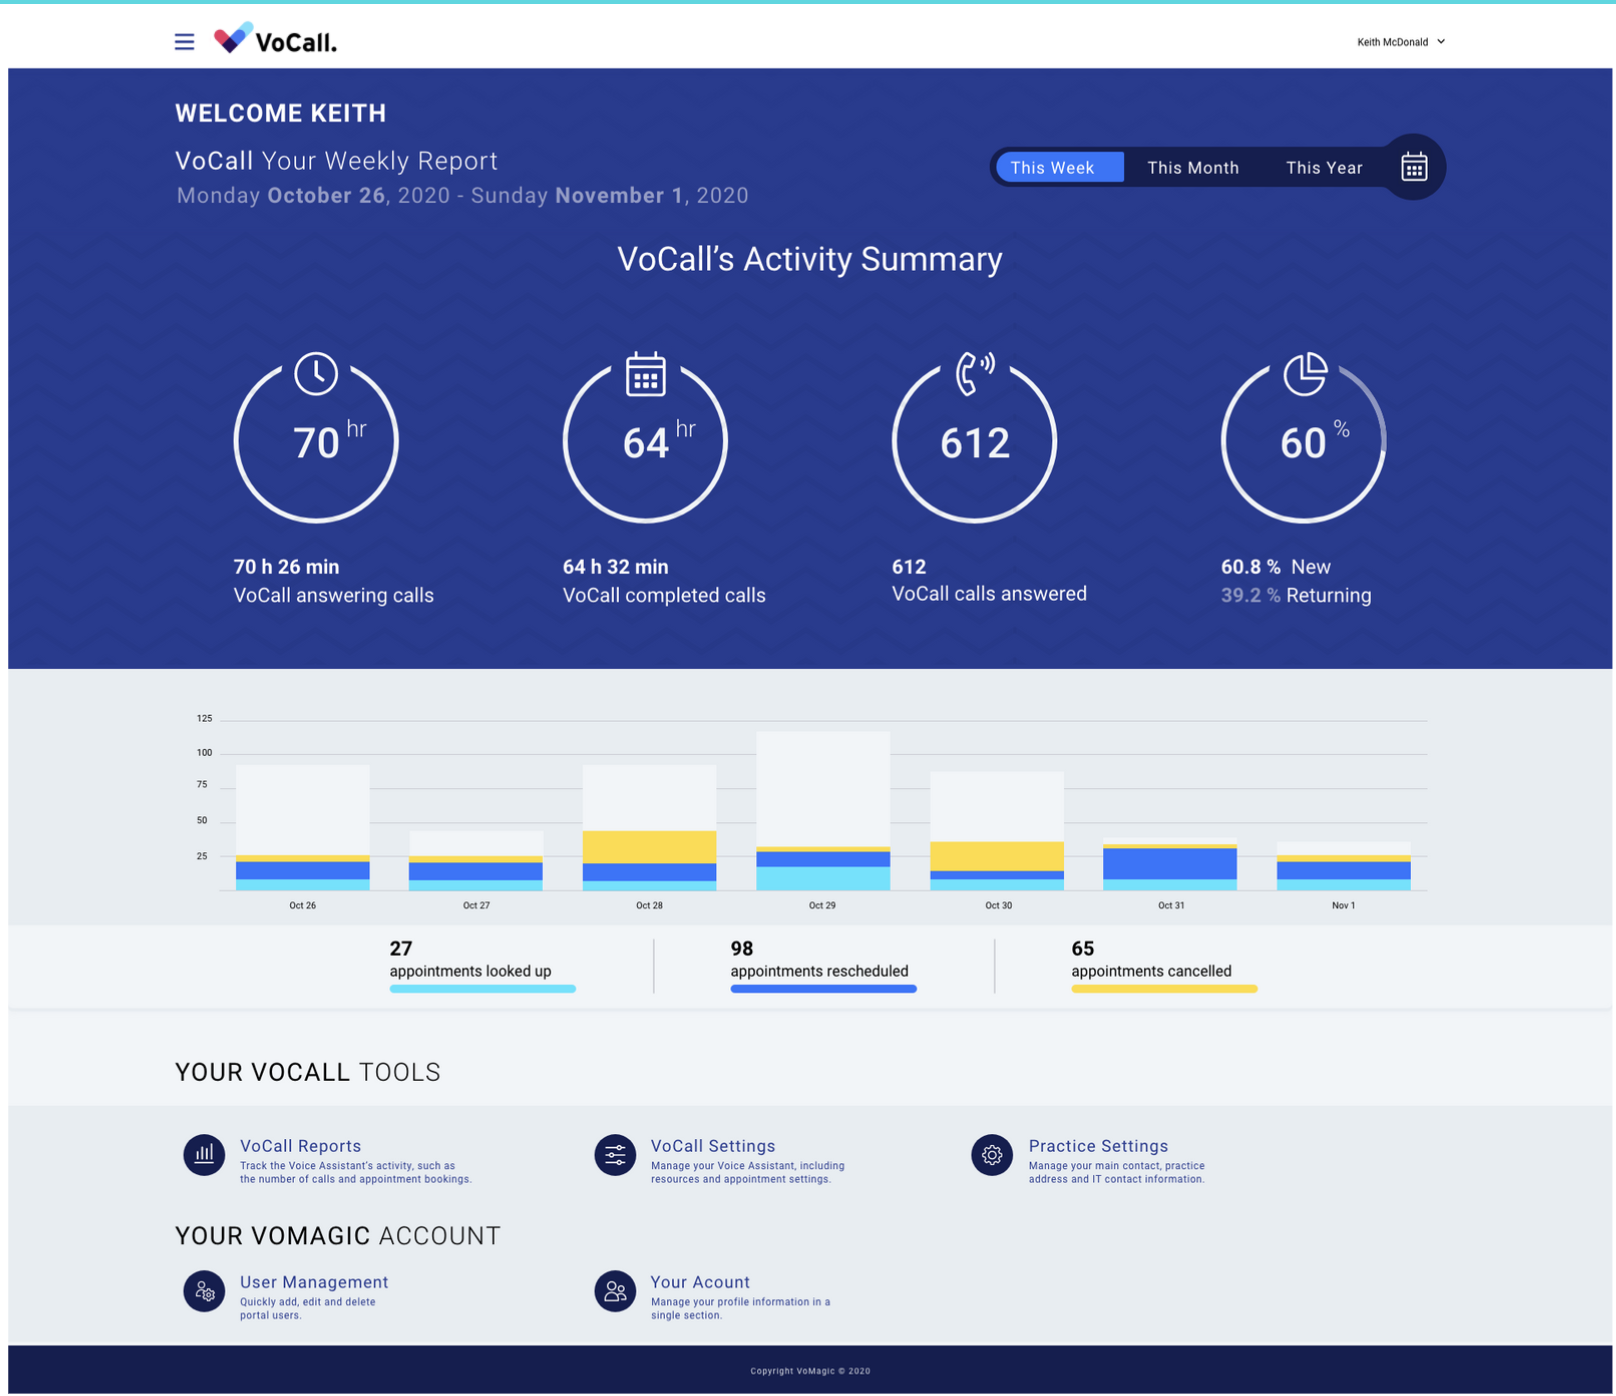Click the Practice Settings gear icon
The height and width of the screenshot is (1396, 1616).
pos(992,1155)
